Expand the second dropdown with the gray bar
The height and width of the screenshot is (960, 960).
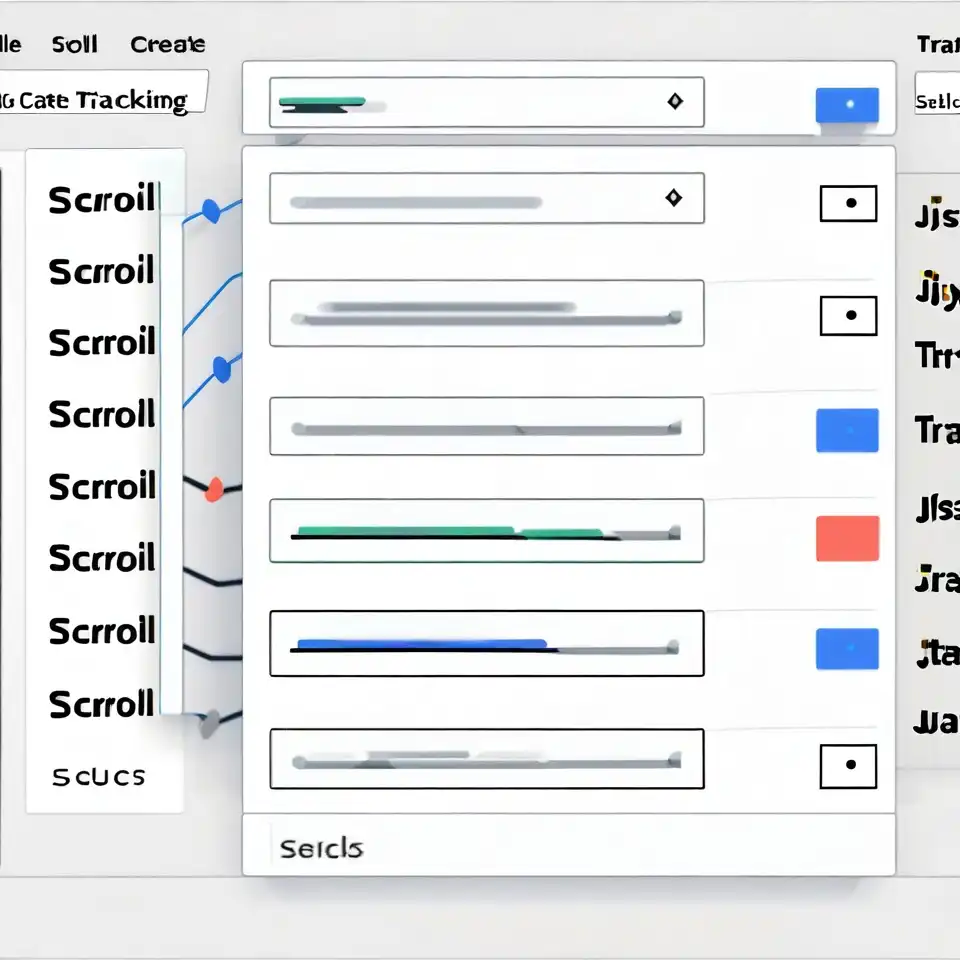pos(486,199)
